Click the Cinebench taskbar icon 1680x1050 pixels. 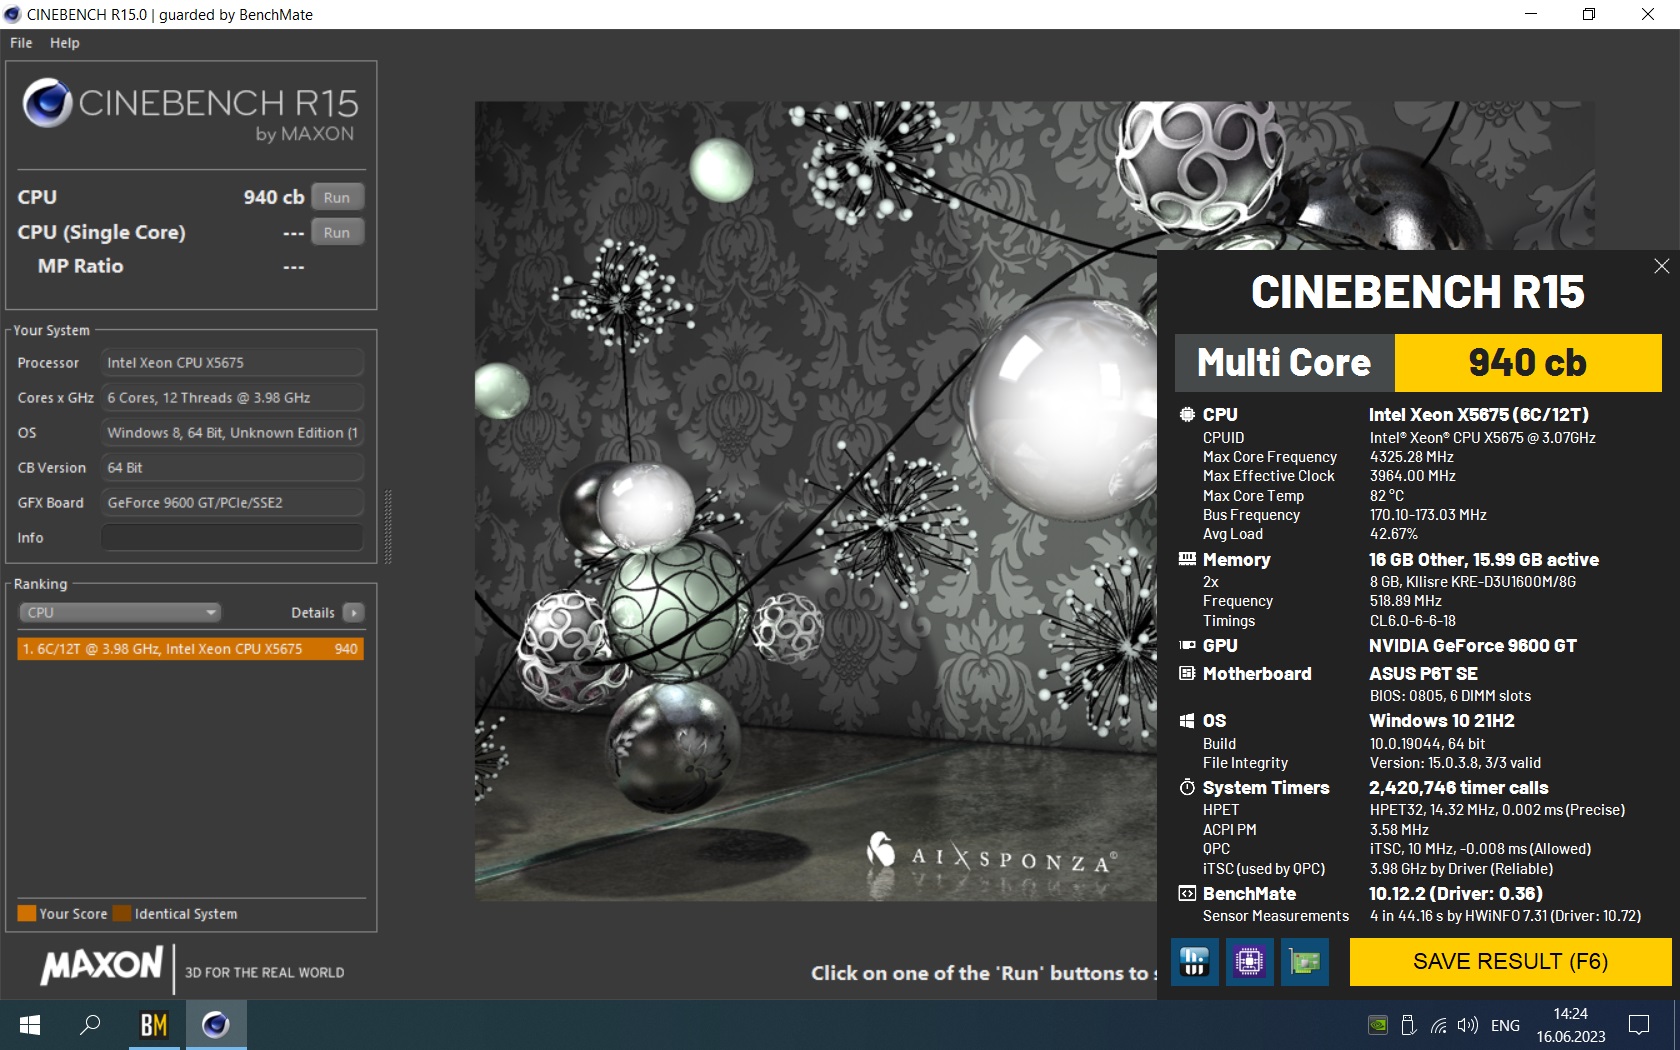click(x=215, y=1025)
